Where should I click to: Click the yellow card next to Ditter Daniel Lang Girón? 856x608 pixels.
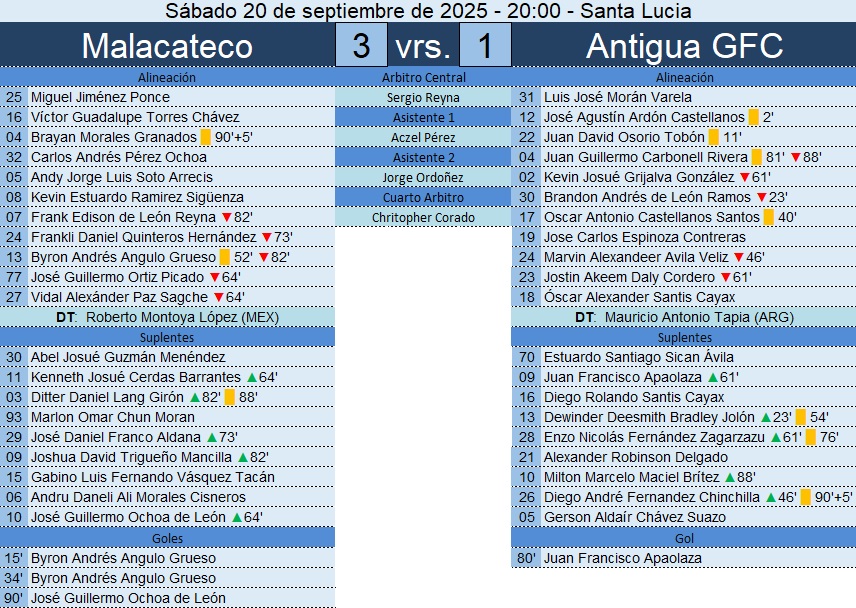click(x=230, y=397)
